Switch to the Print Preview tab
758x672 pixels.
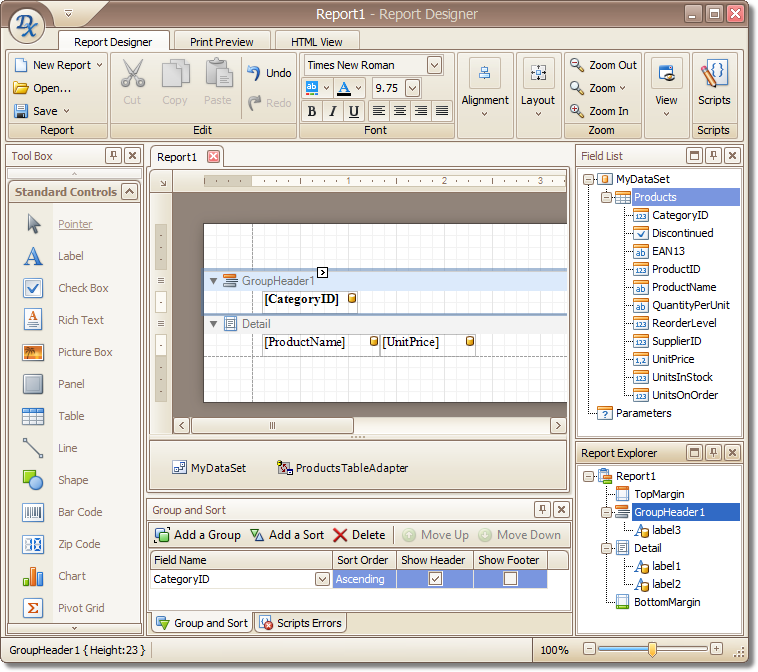click(x=221, y=42)
